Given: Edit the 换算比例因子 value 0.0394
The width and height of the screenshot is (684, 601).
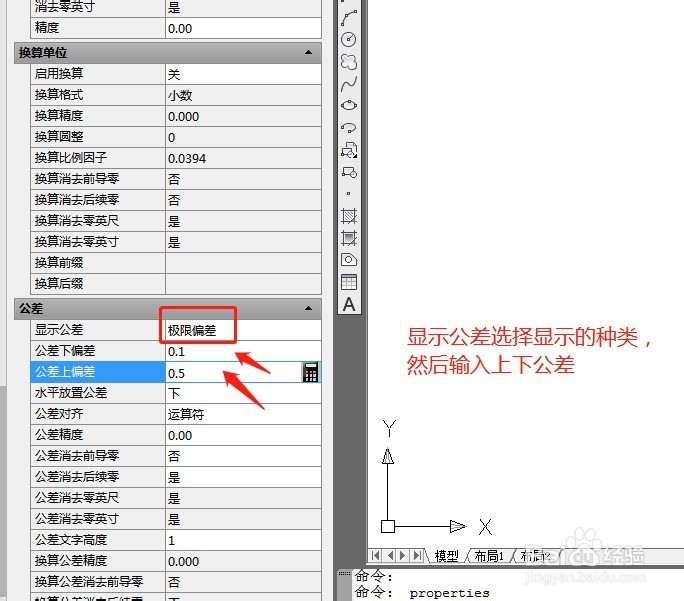Looking at the screenshot, I should click(x=243, y=158).
